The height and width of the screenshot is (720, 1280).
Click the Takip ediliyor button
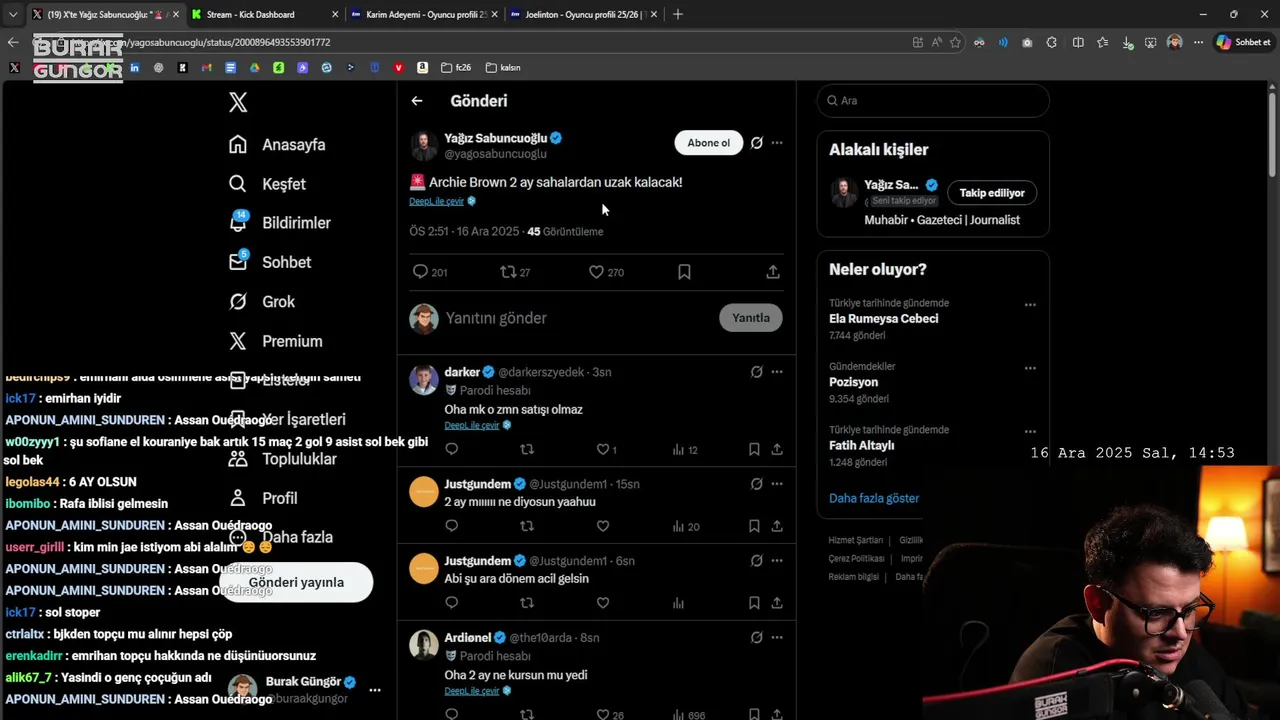[992, 193]
